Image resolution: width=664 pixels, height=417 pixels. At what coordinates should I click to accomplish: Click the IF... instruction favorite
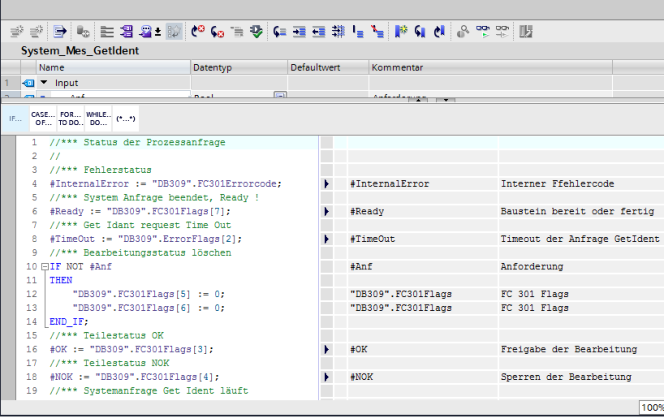pyautogui.click(x=15, y=118)
